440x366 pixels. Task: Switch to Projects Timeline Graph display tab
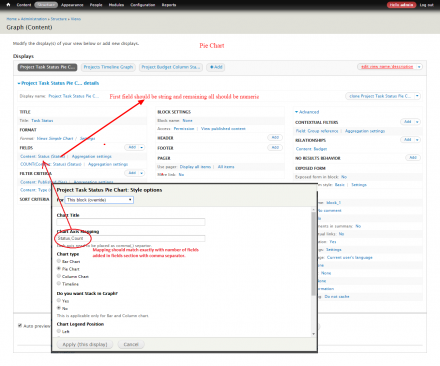click(108, 67)
